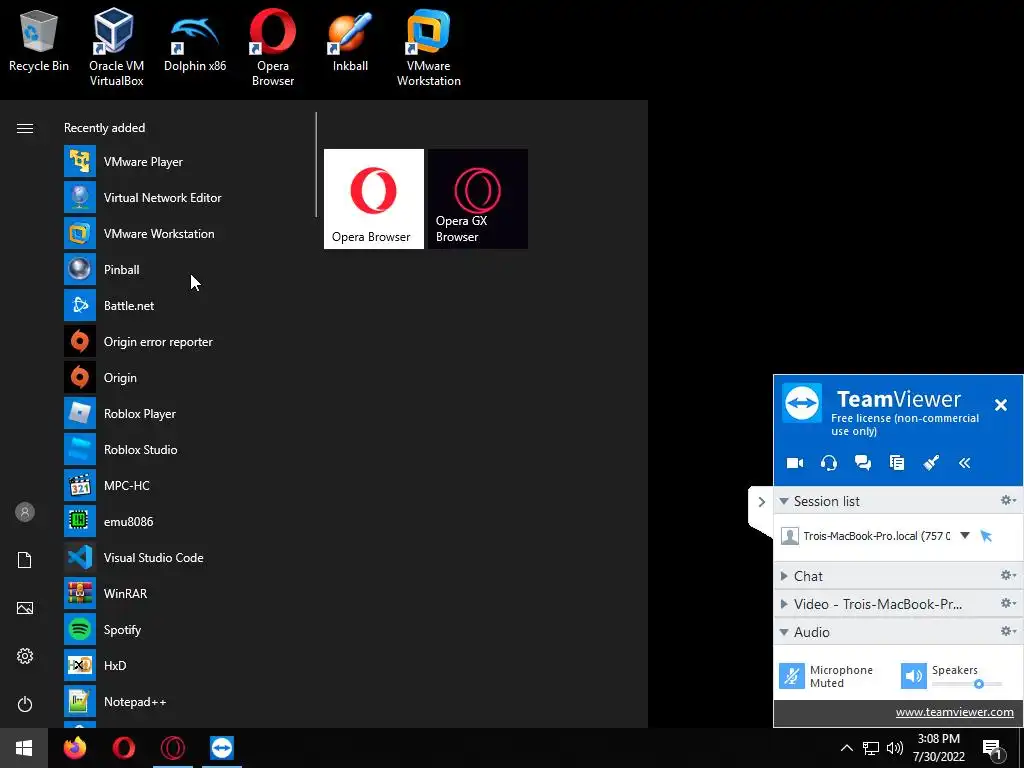Open the Recycle Bin desktop icon
The width and height of the screenshot is (1024, 768).
click(x=39, y=41)
